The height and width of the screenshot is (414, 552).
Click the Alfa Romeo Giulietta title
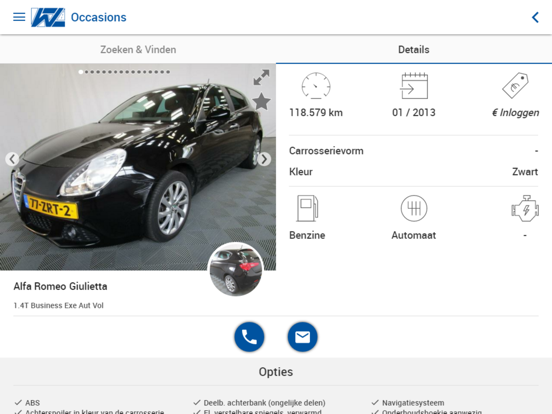coord(61,286)
